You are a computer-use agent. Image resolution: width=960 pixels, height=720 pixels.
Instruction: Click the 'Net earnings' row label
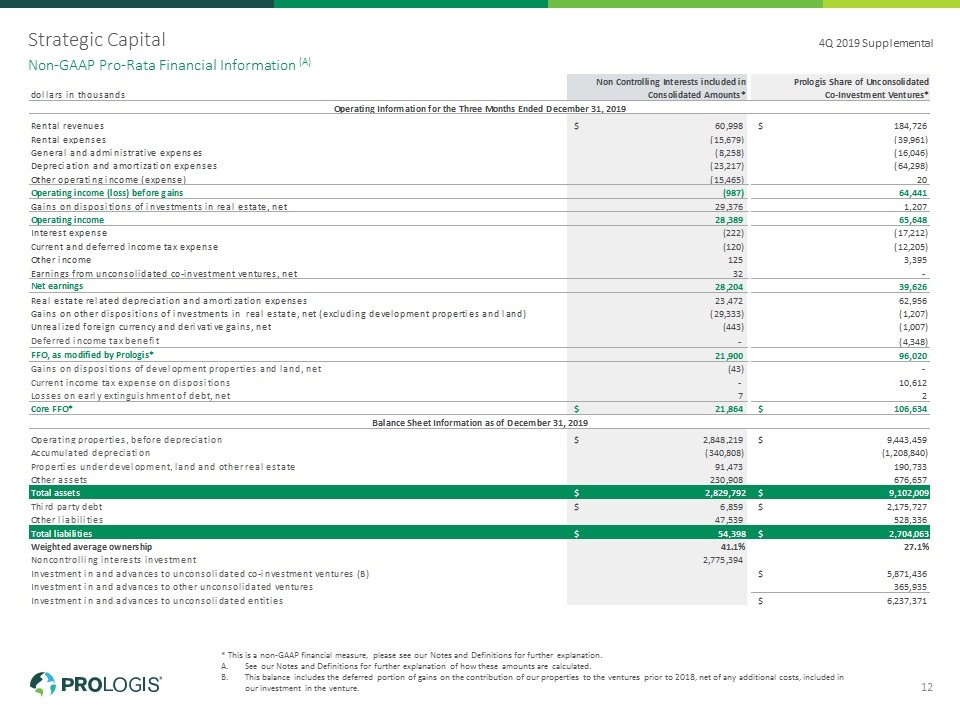(x=57, y=286)
